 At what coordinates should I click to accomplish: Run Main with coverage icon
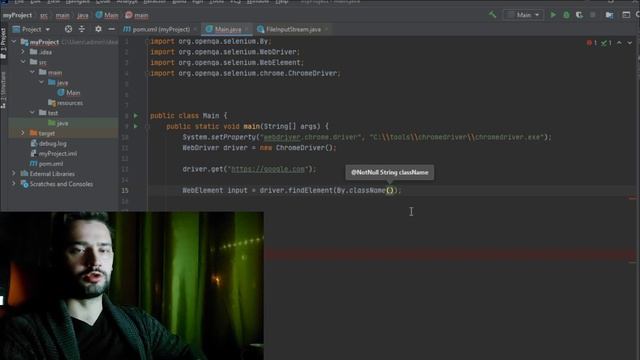coord(579,15)
